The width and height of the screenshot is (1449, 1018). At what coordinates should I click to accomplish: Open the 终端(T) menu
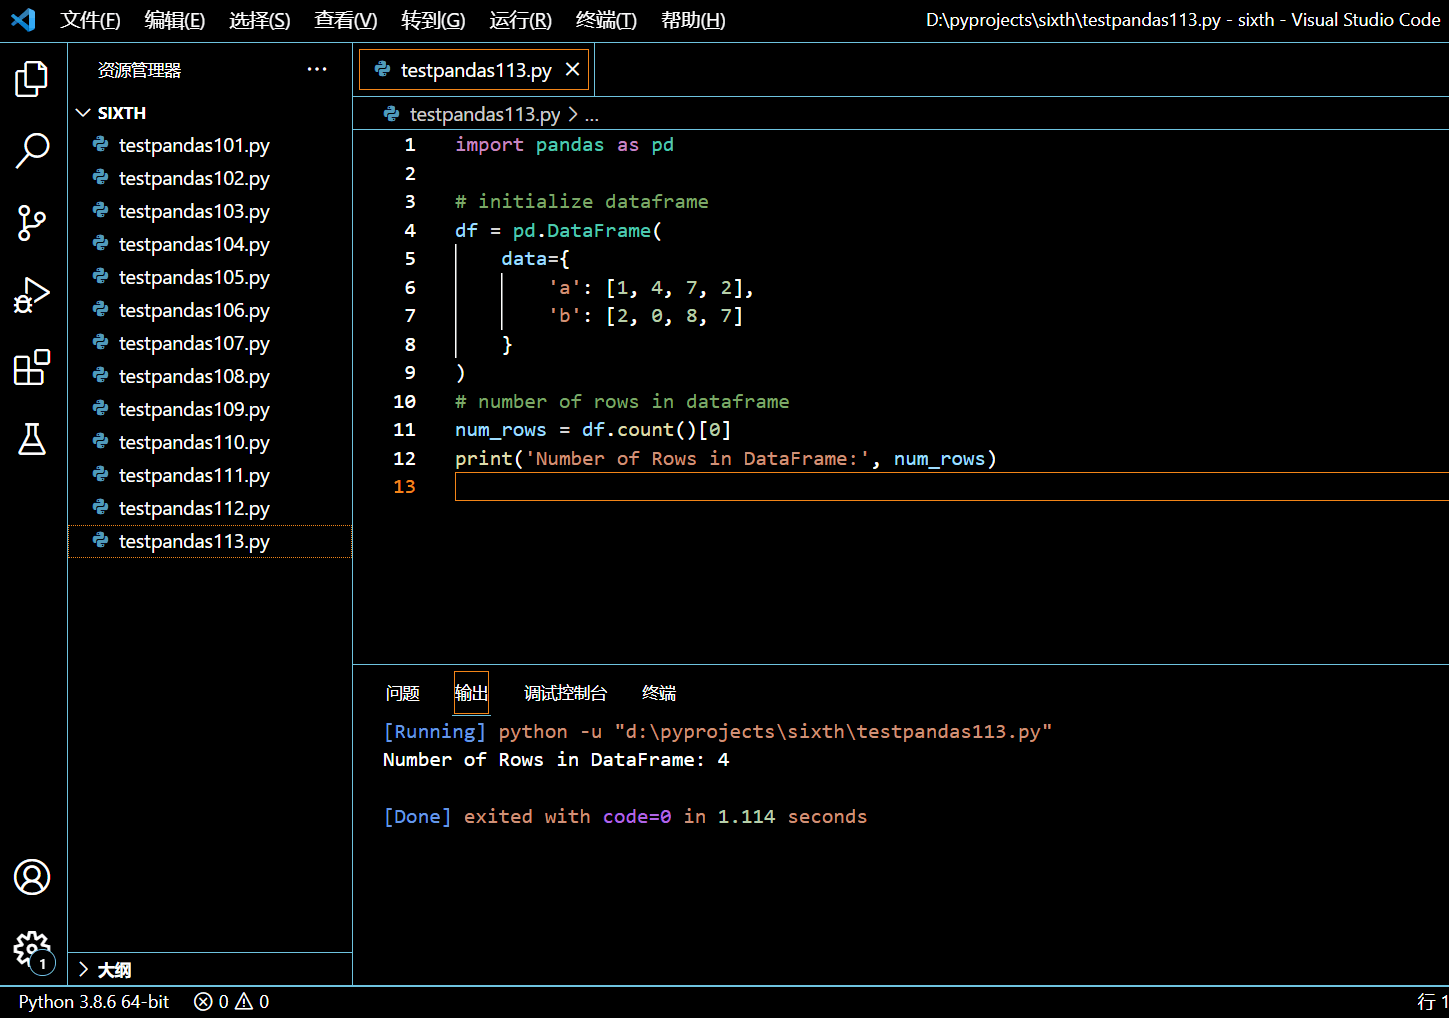(x=606, y=20)
